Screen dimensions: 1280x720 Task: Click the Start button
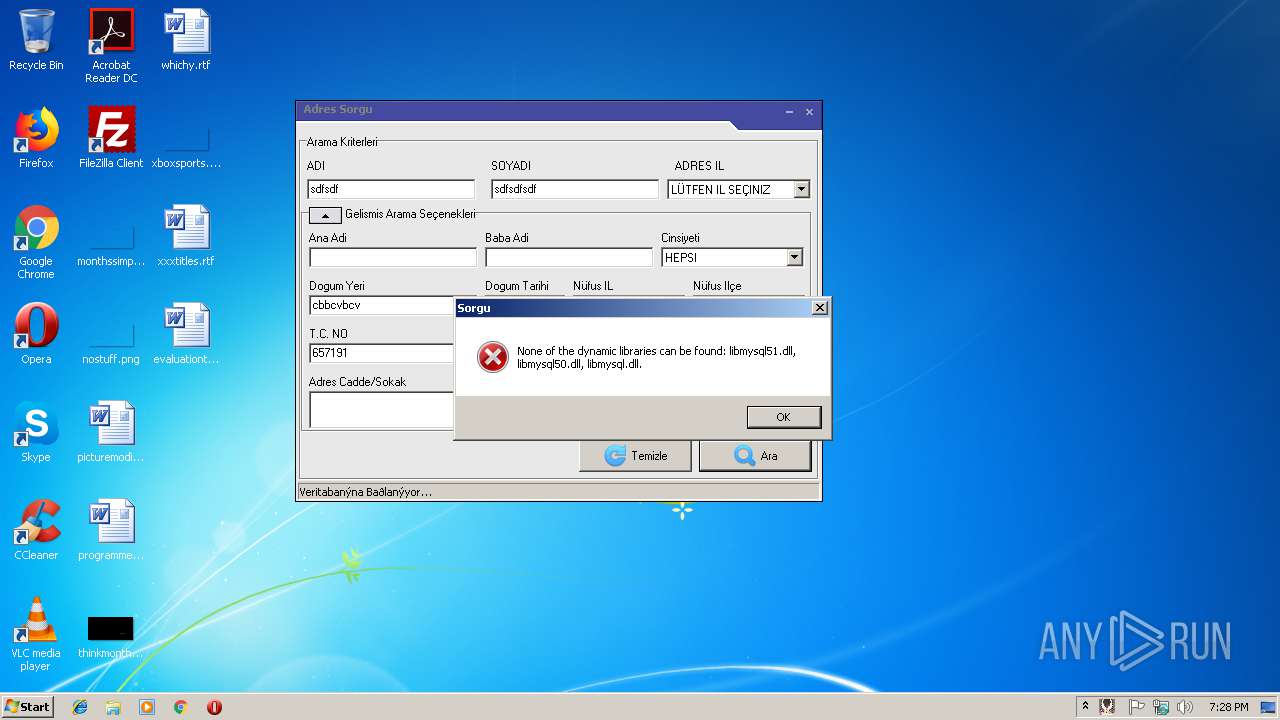pyautogui.click(x=28, y=707)
